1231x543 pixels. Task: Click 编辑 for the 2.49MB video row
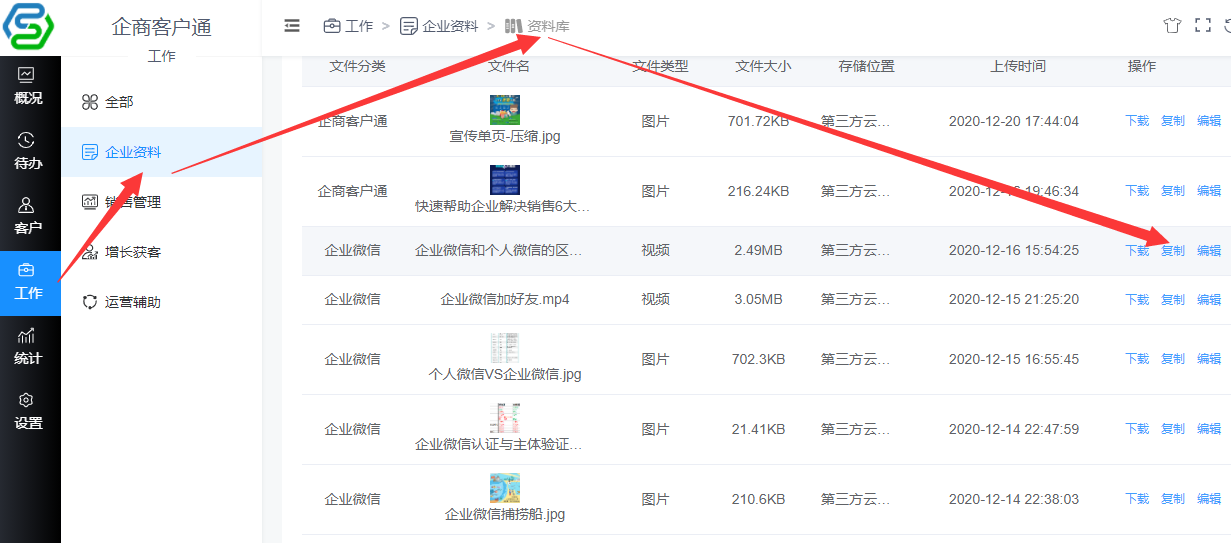[1209, 251]
